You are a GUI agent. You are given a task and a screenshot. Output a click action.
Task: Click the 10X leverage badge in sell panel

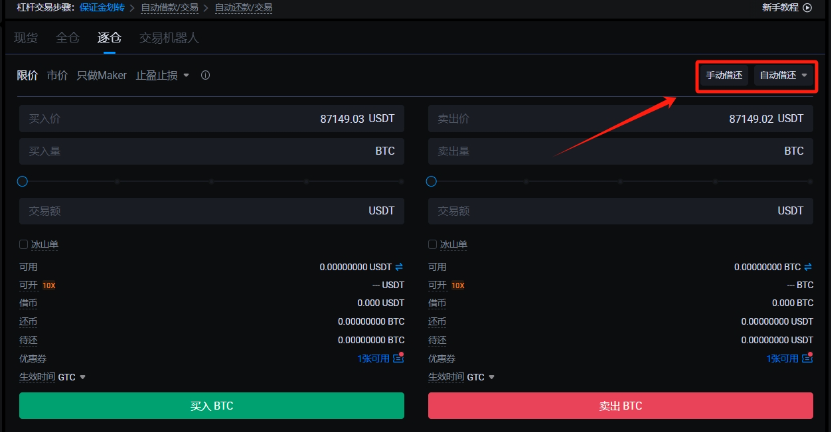pyautogui.click(x=458, y=285)
